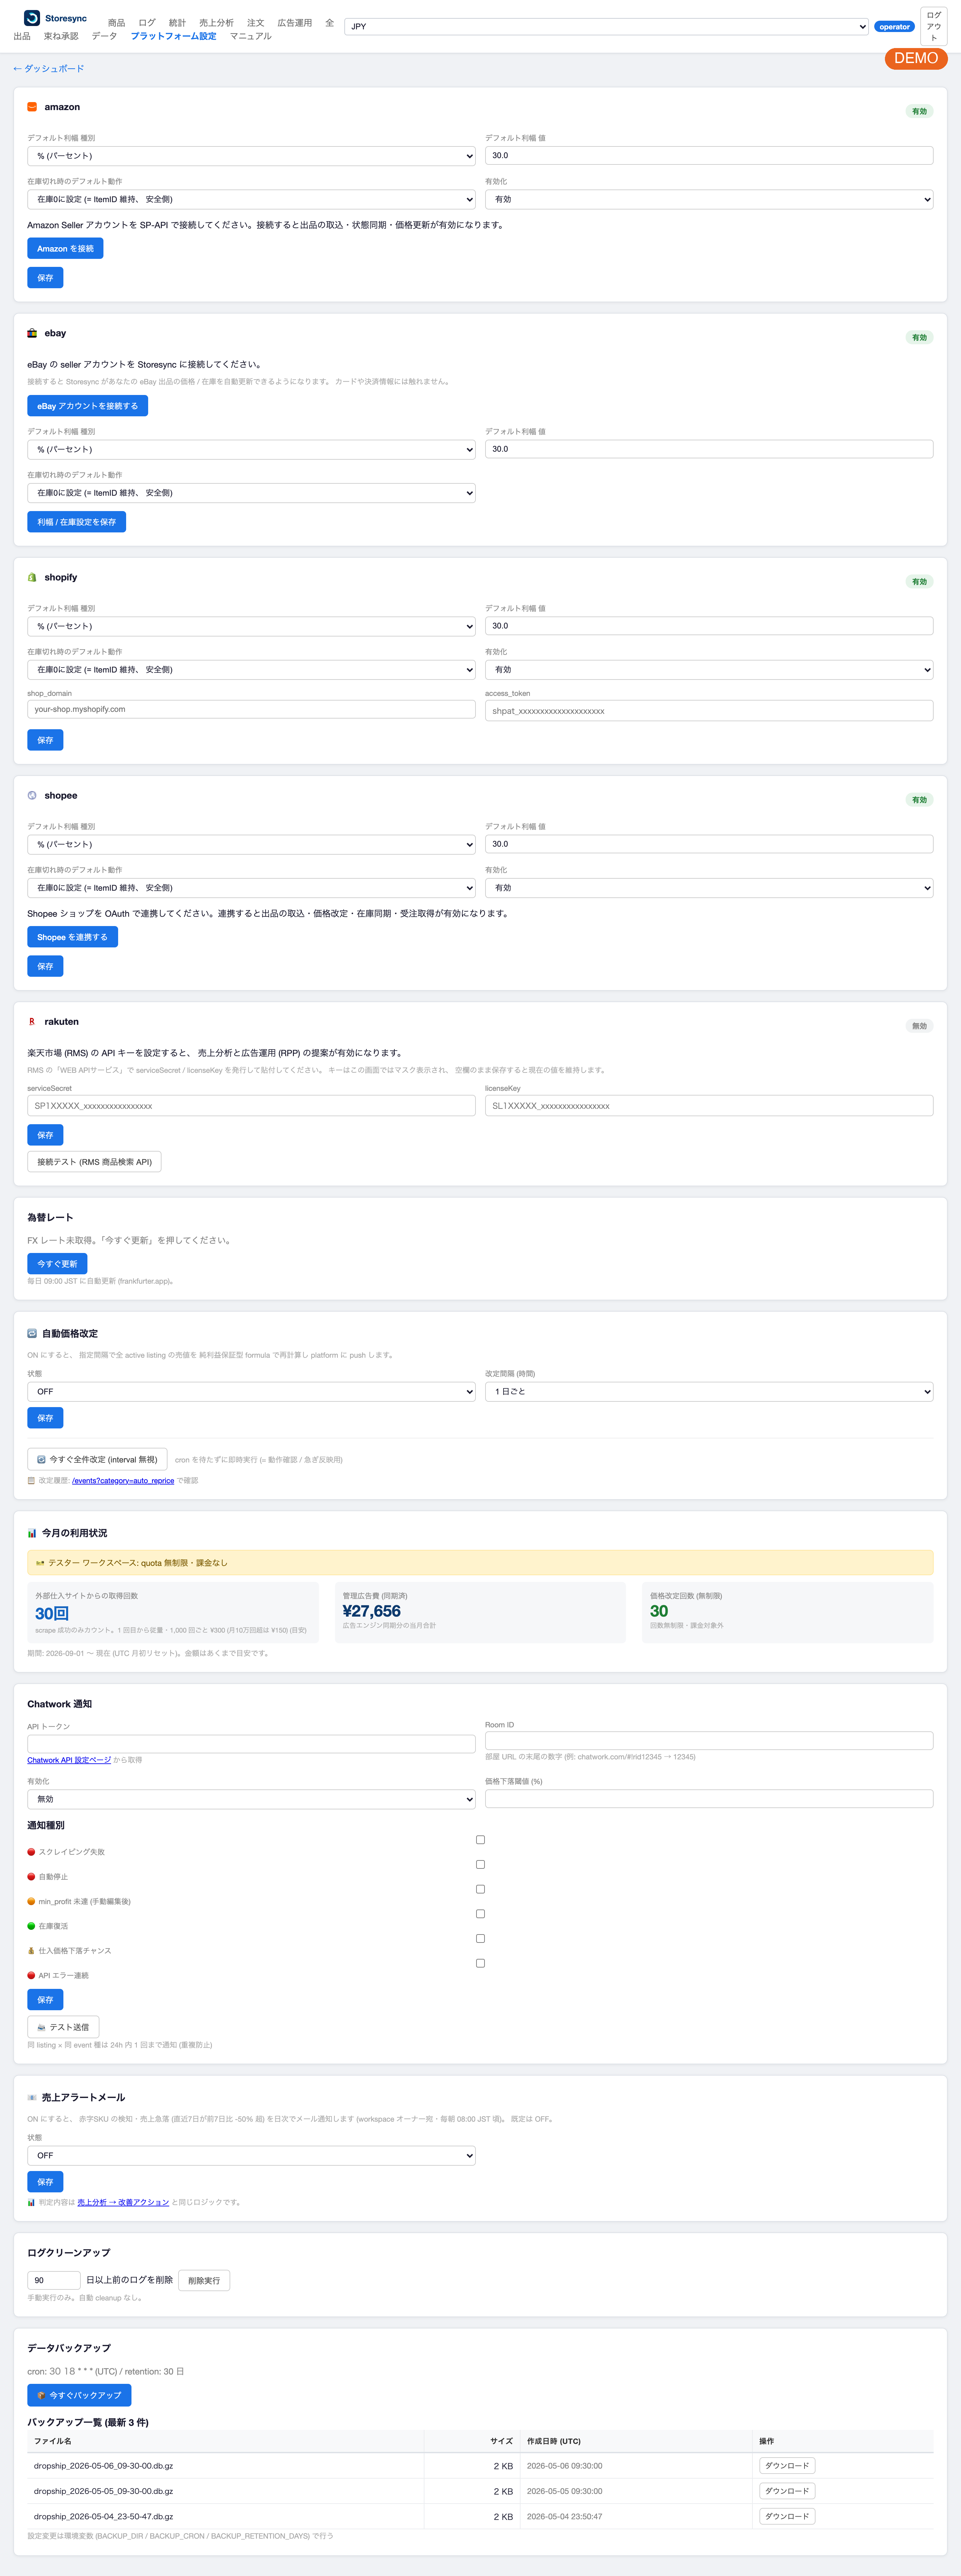The width and height of the screenshot is (961, 2576).
Task: Open shopee 有効化 dropdown
Action: [709, 888]
